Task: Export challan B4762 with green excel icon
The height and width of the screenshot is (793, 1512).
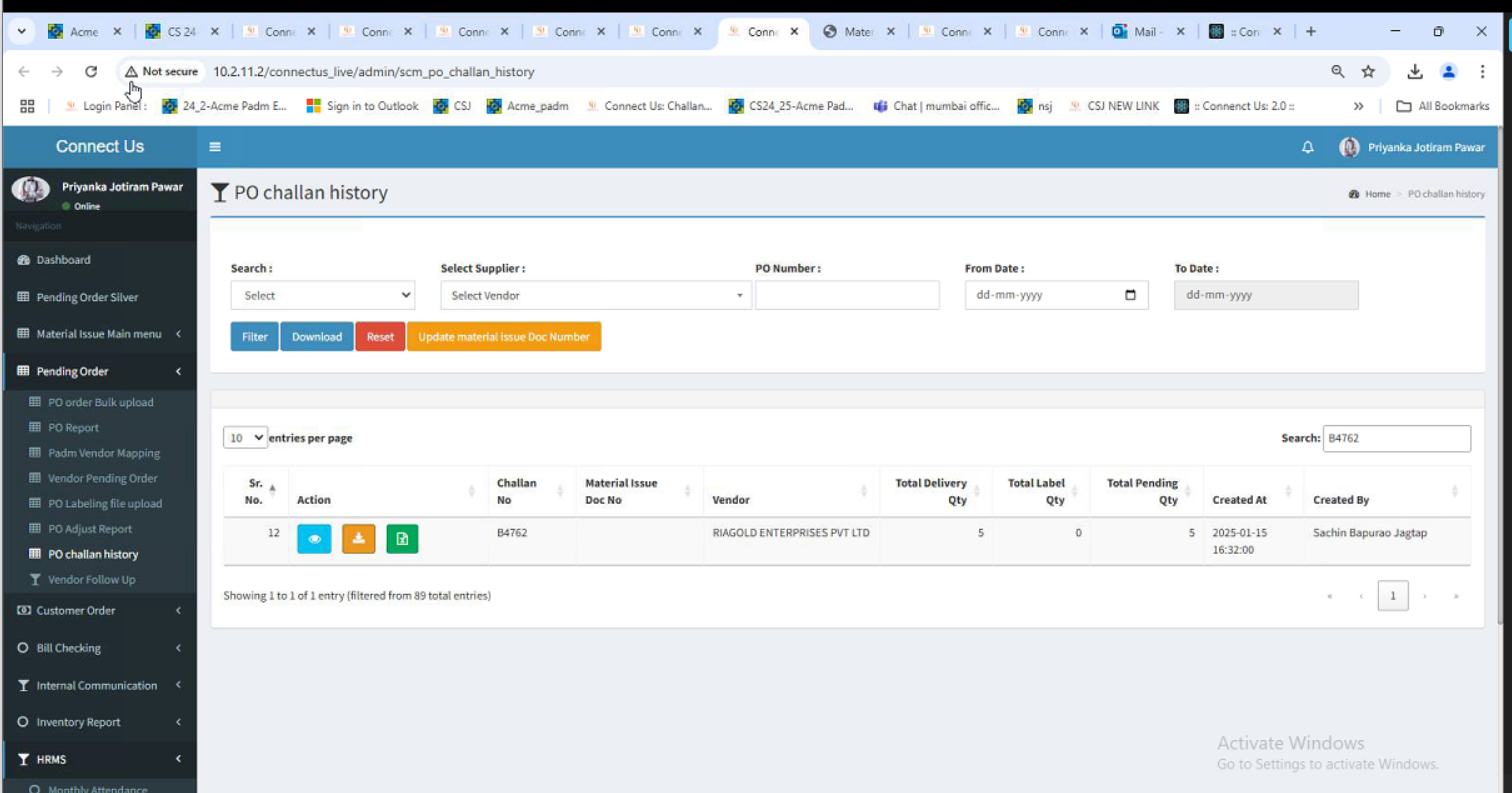Action: click(402, 539)
